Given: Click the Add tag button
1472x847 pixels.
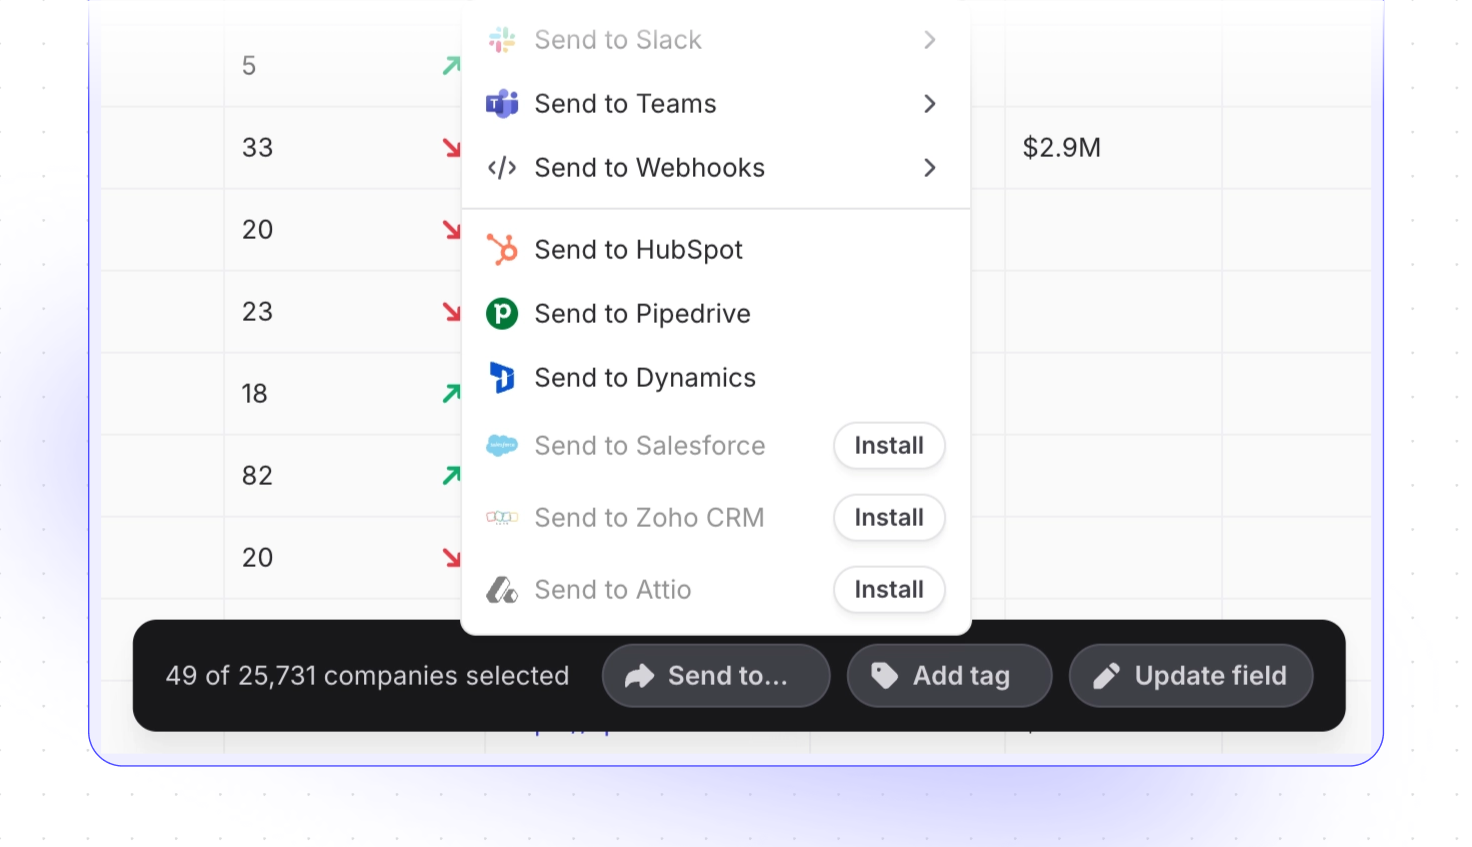Looking at the screenshot, I should (949, 676).
